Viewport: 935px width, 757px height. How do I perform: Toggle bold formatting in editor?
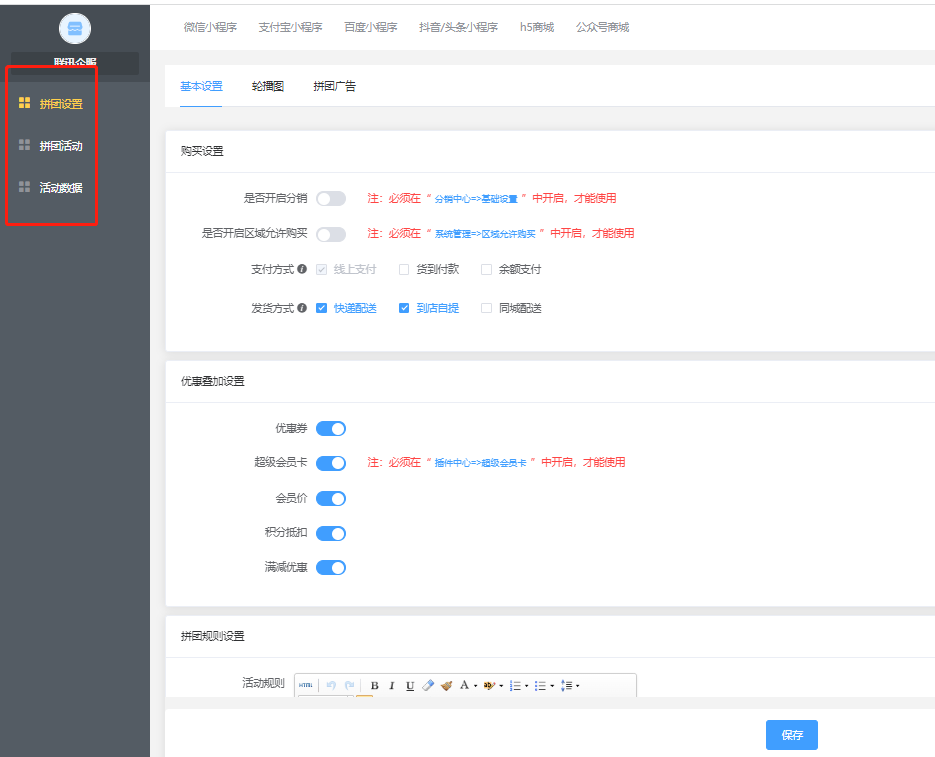tap(374, 685)
